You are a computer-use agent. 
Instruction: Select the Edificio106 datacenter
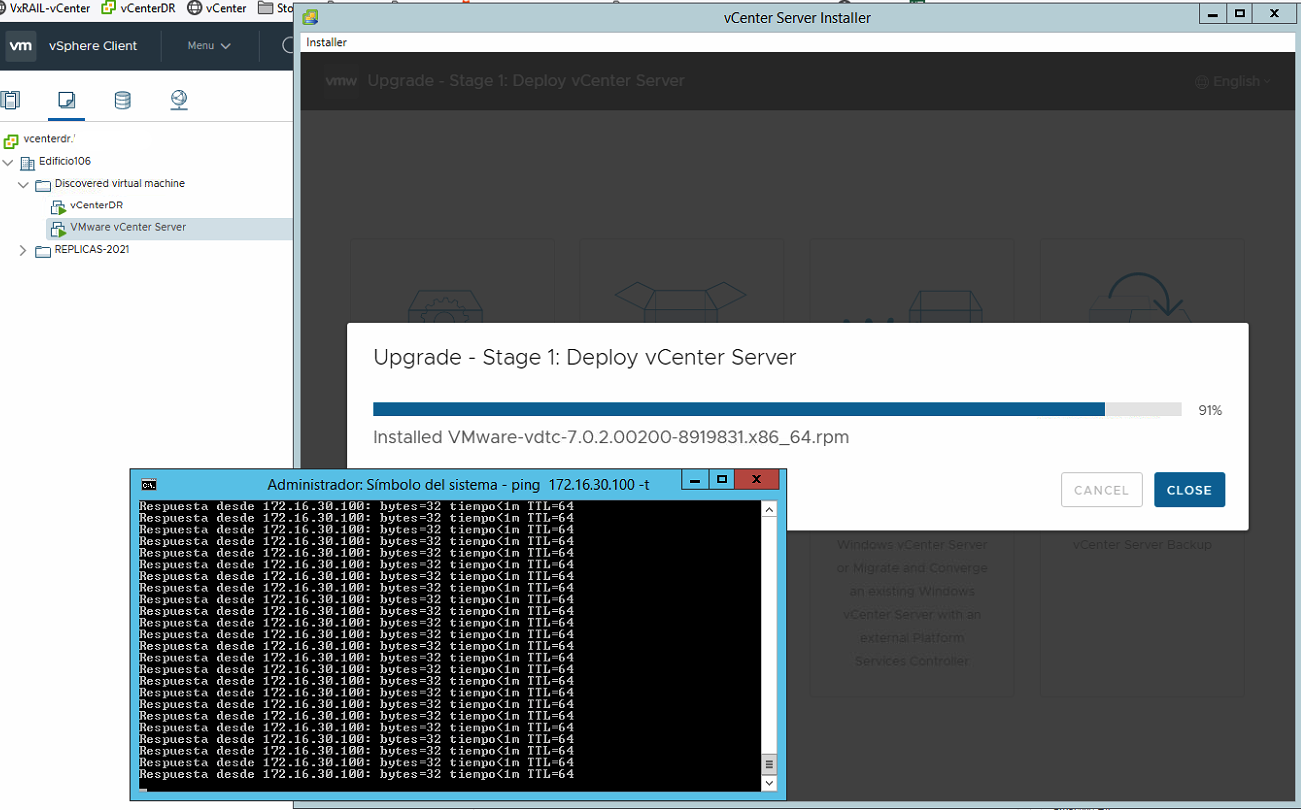(65, 162)
